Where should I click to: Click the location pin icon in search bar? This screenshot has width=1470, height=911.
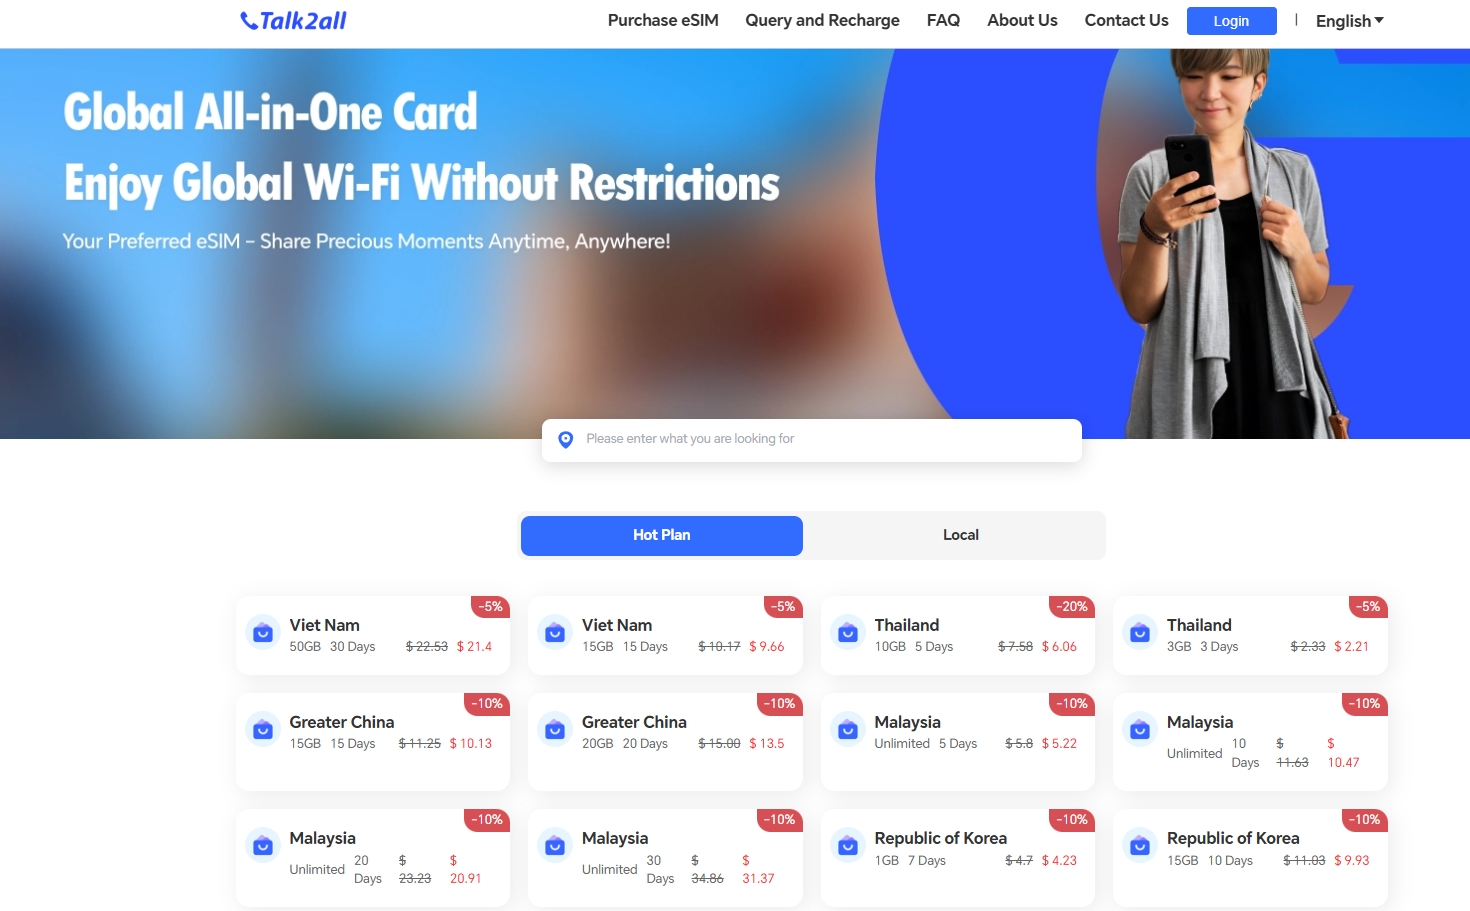pos(565,439)
